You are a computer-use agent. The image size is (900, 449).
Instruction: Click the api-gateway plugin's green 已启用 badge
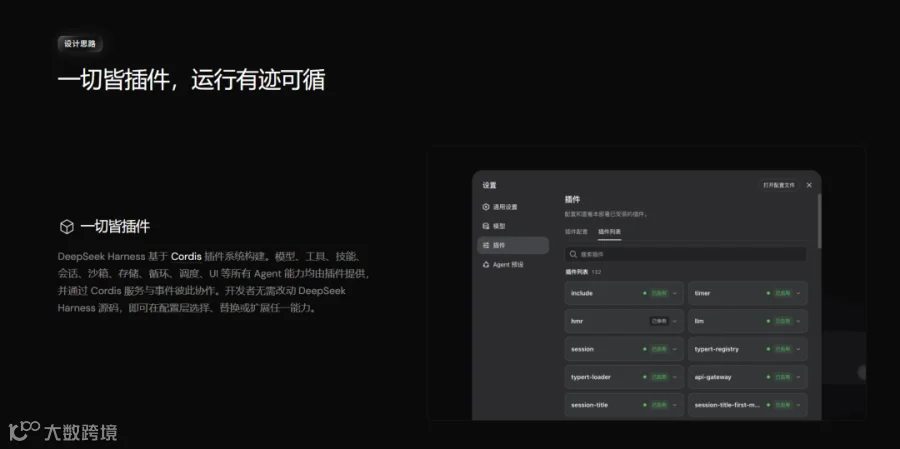(x=782, y=377)
